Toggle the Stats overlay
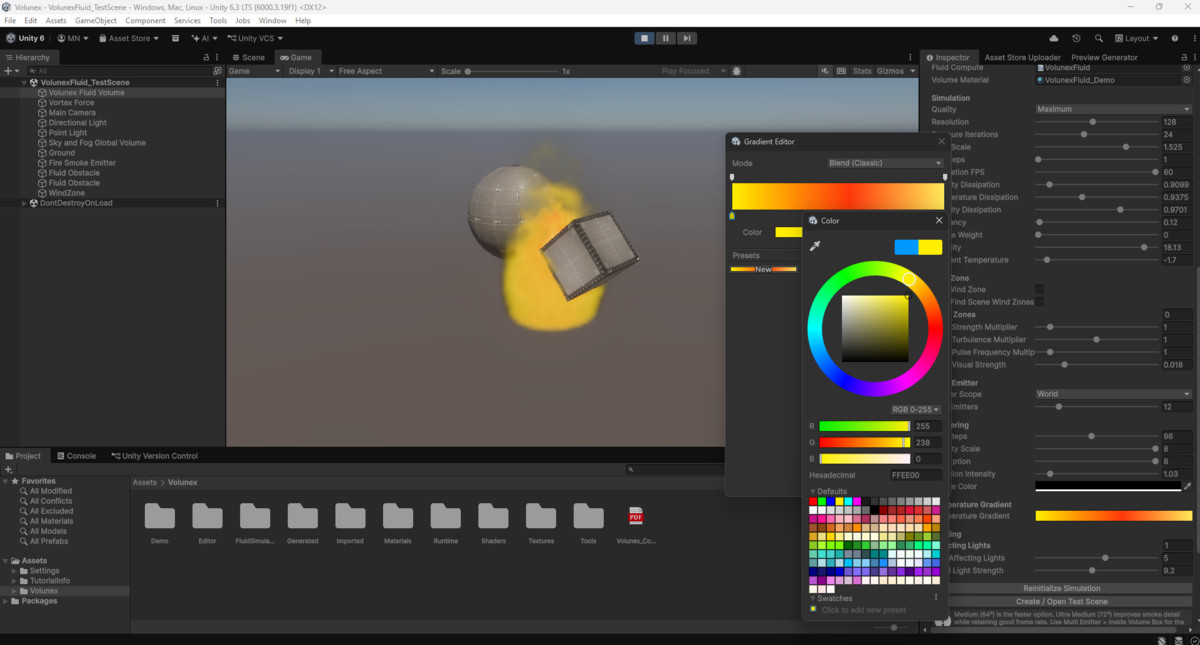Viewport: 1200px width, 645px height. click(862, 71)
